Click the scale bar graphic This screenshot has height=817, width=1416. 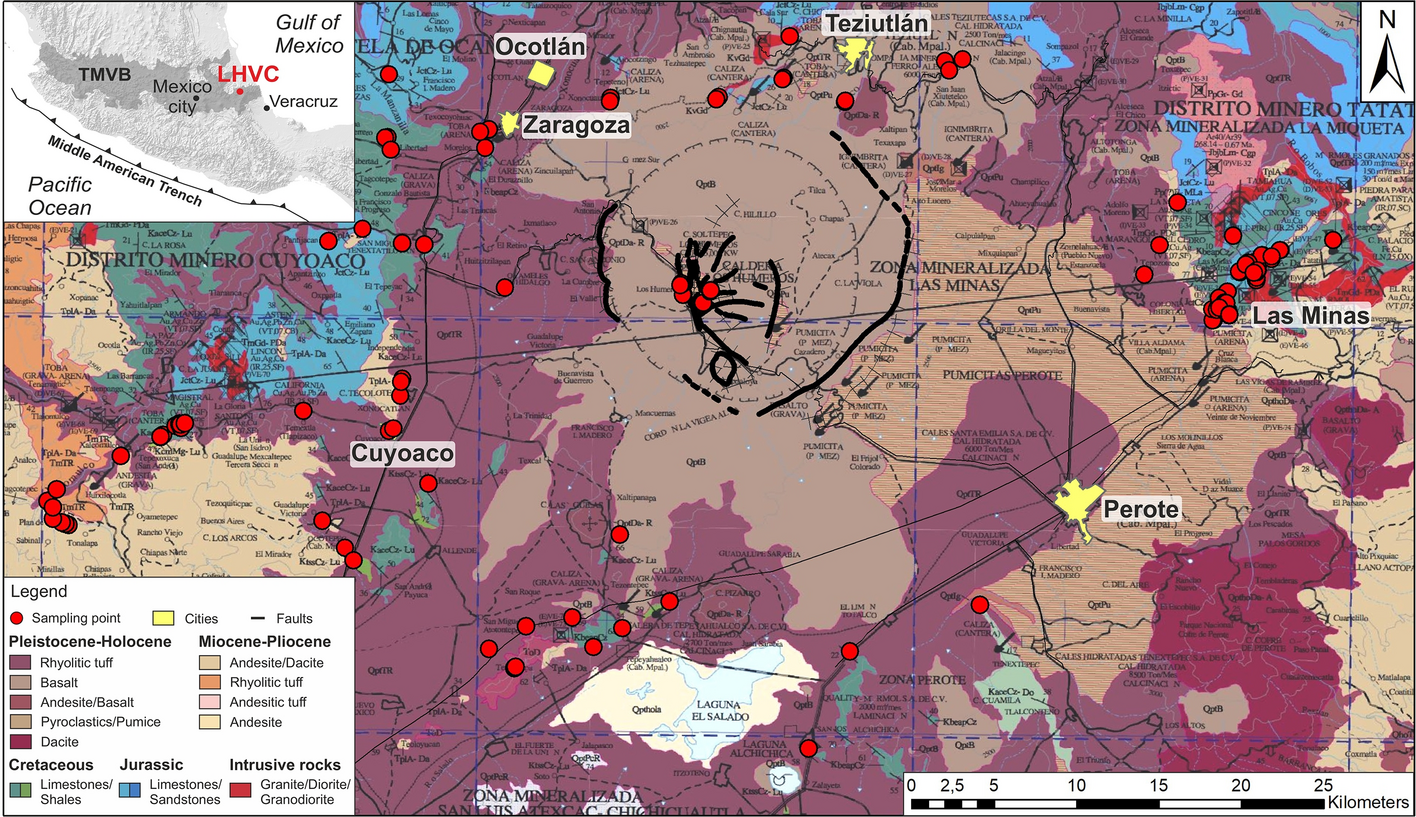tap(1117, 804)
